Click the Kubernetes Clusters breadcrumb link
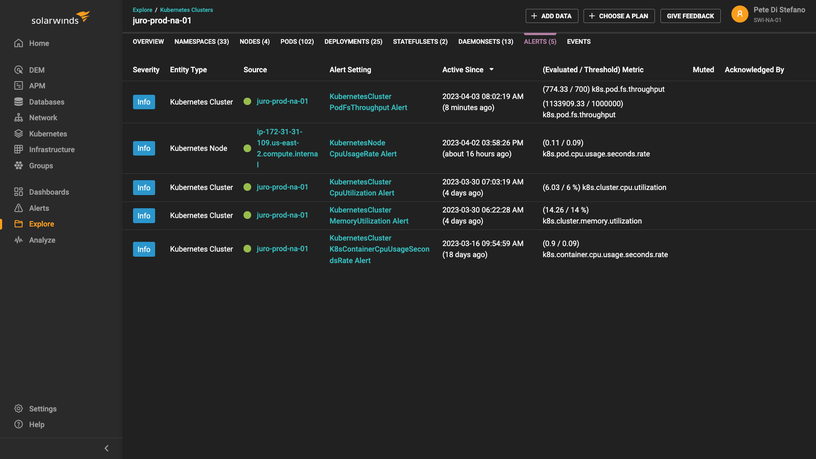816x459 pixels. click(186, 10)
